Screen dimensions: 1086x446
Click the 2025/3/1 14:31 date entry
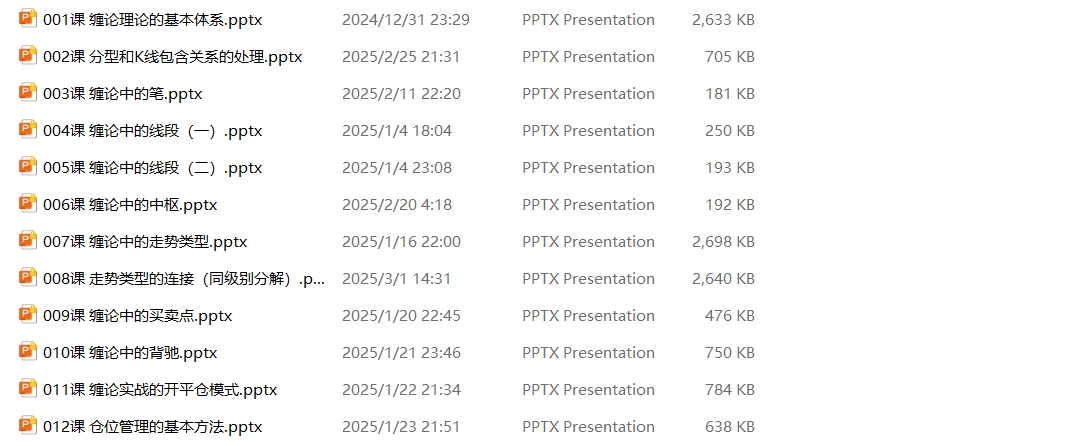click(396, 279)
